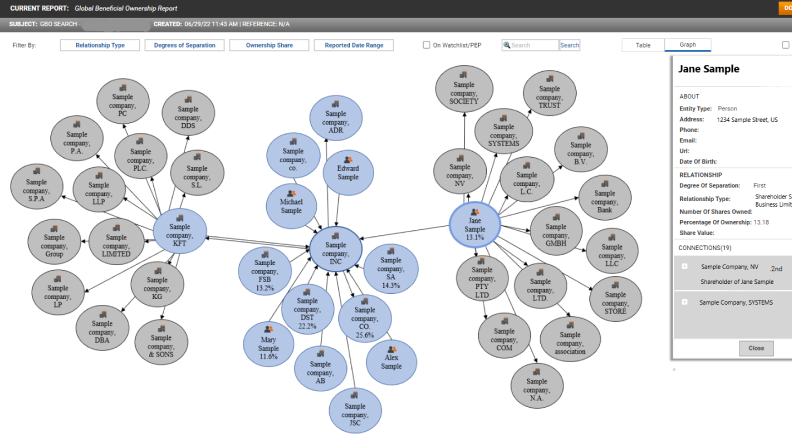Click the Search button
The height and width of the screenshot is (446, 792).
(569, 45)
